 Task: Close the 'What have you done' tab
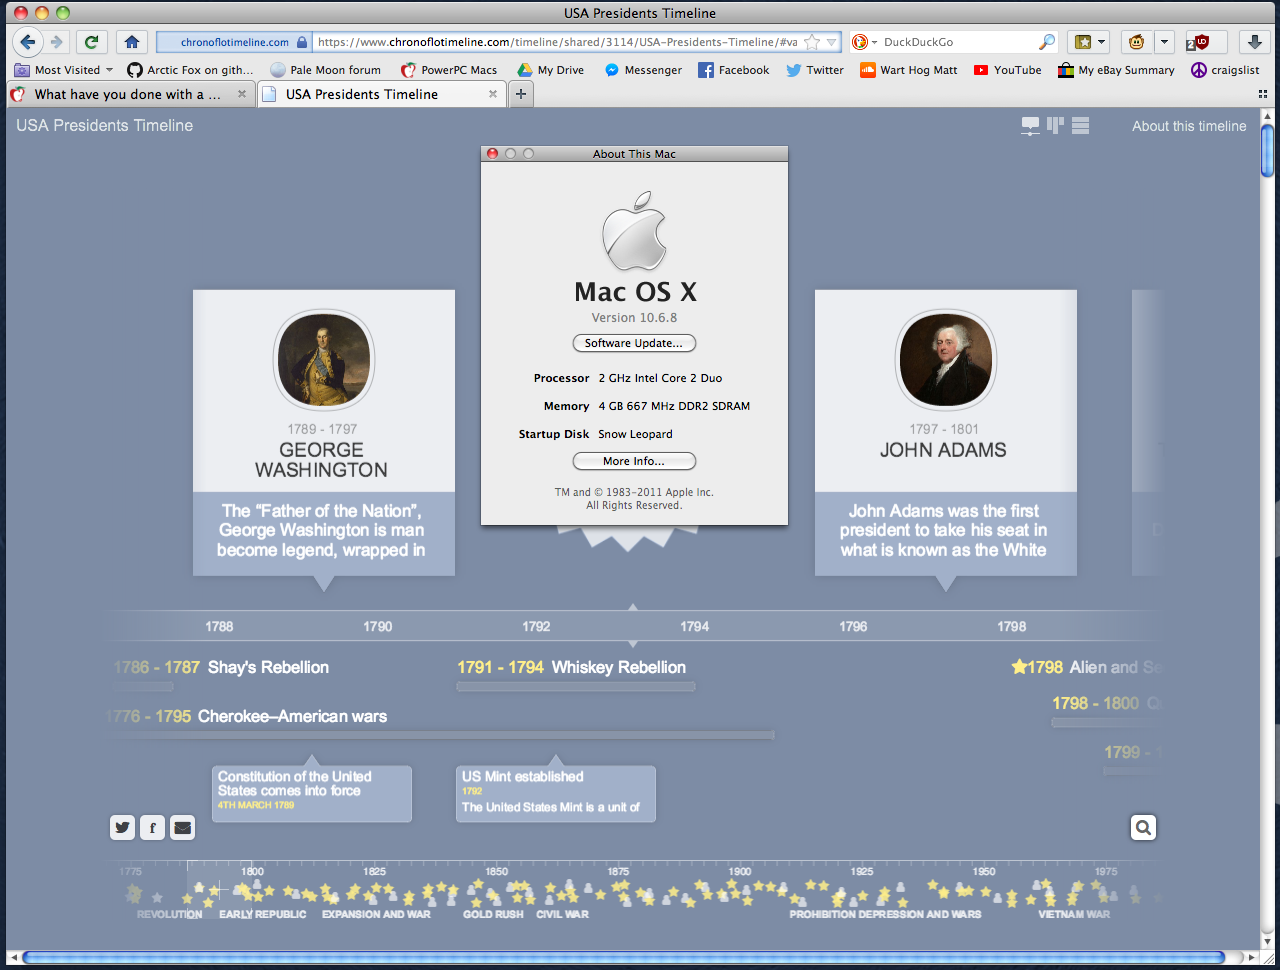pyautogui.click(x=242, y=94)
